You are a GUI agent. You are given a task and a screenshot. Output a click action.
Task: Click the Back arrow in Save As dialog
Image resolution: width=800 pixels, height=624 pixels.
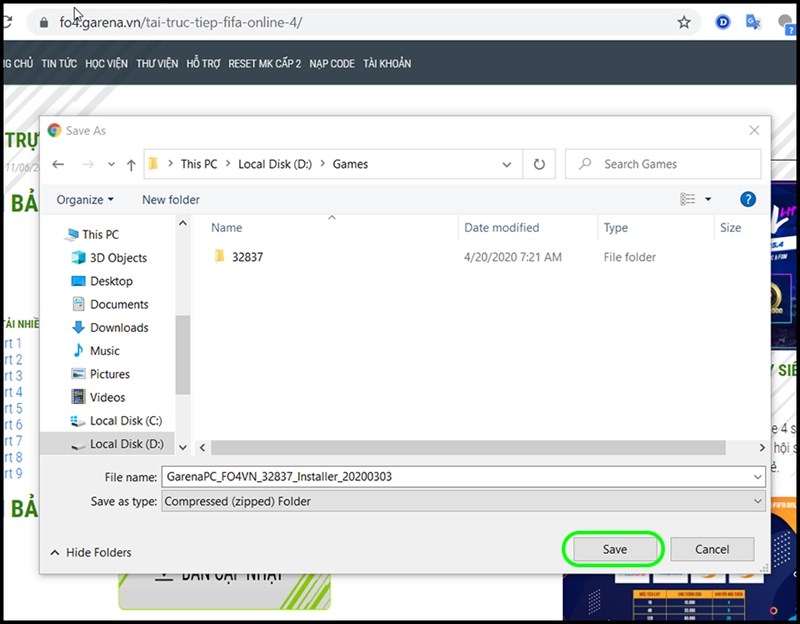58,164
